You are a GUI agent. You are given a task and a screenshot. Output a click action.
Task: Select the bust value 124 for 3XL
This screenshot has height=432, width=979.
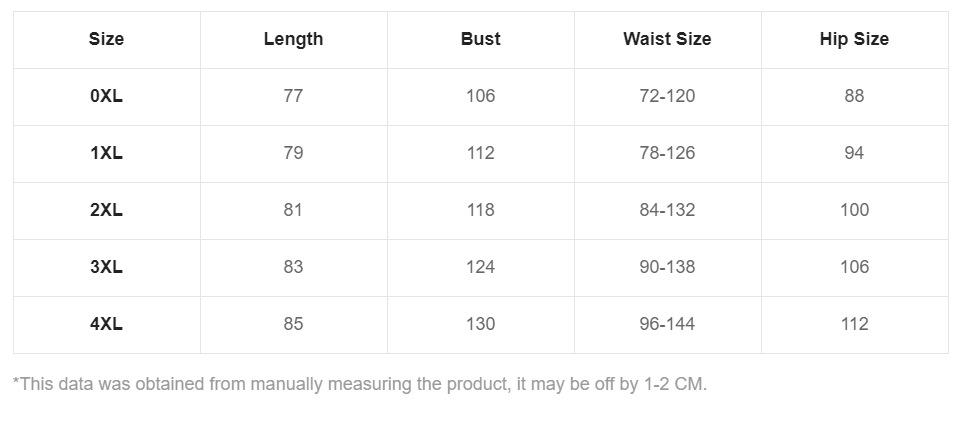480,267
